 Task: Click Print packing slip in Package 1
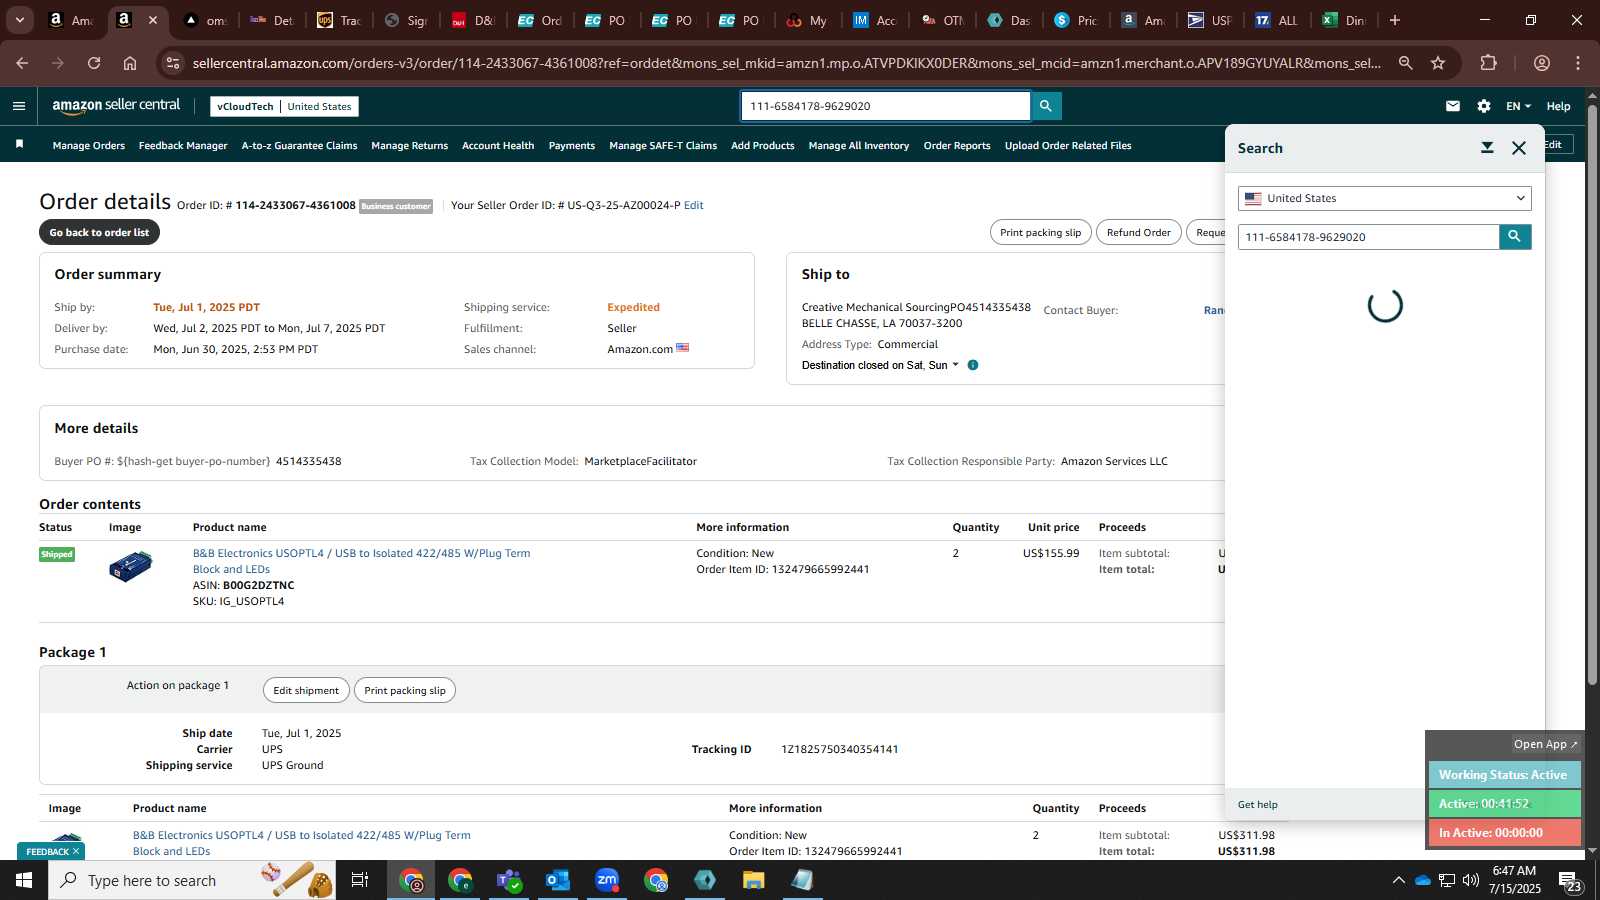coord(405,690)
